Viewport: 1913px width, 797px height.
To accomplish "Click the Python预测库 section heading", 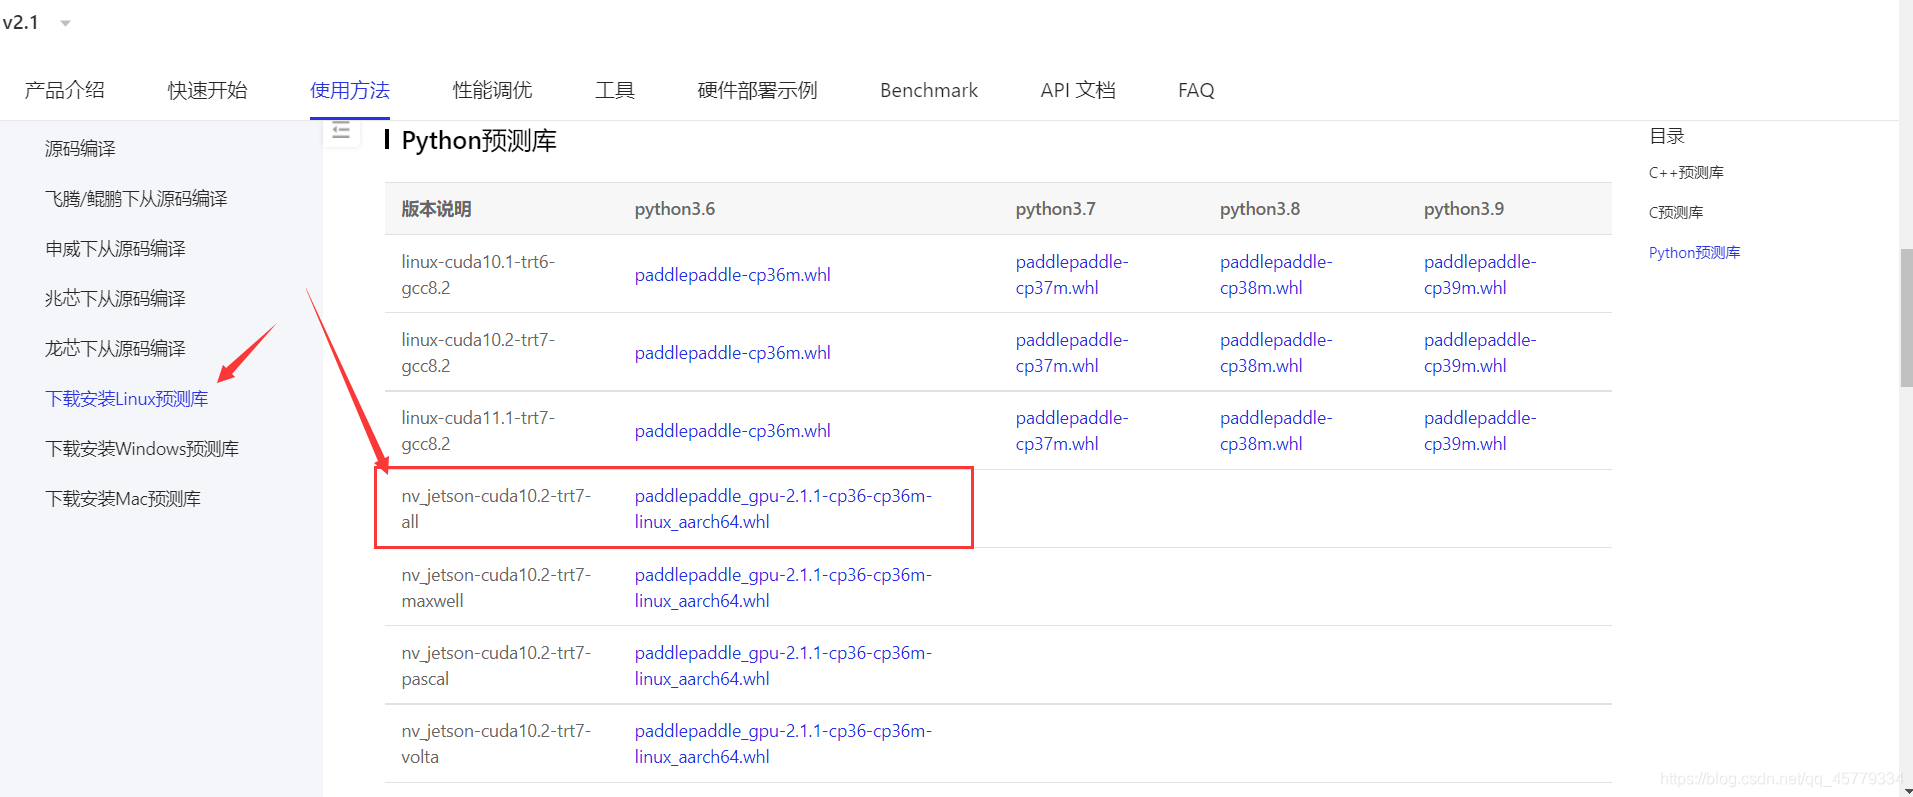I will click(x=479, y=141).
